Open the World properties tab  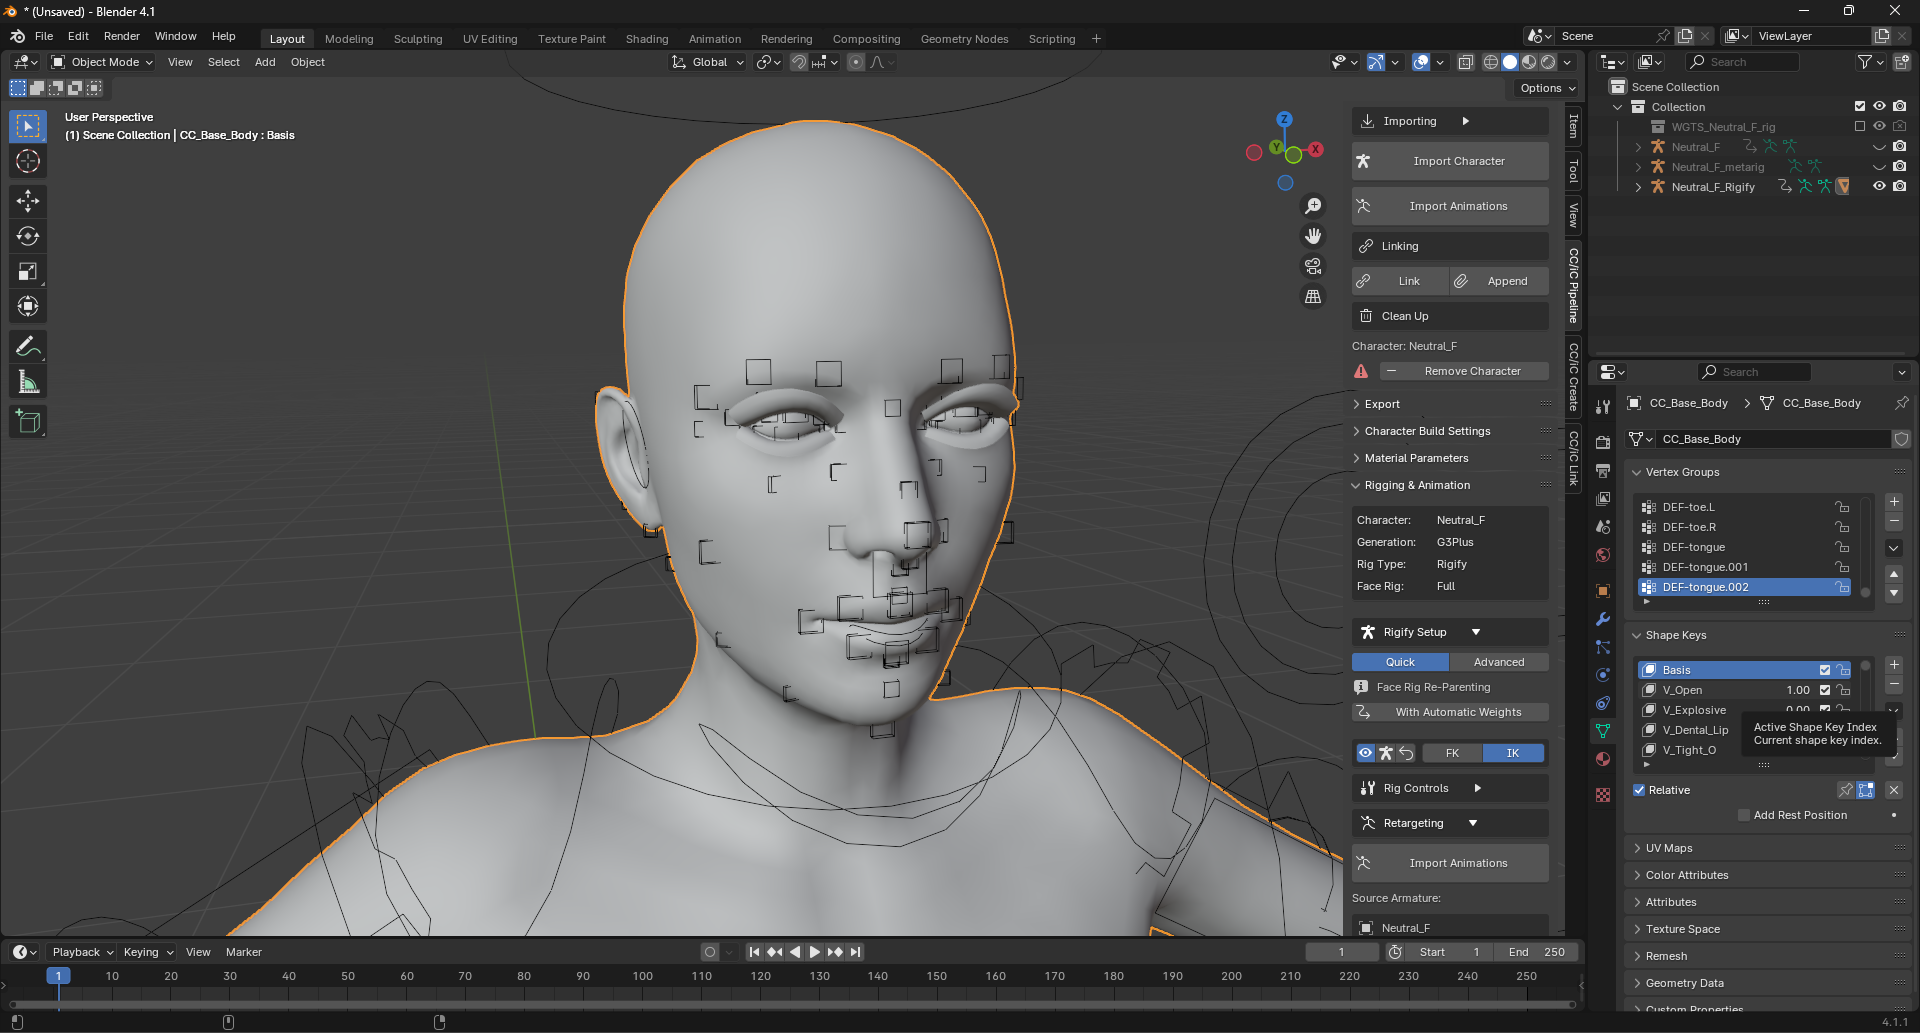click(1603, 555)
